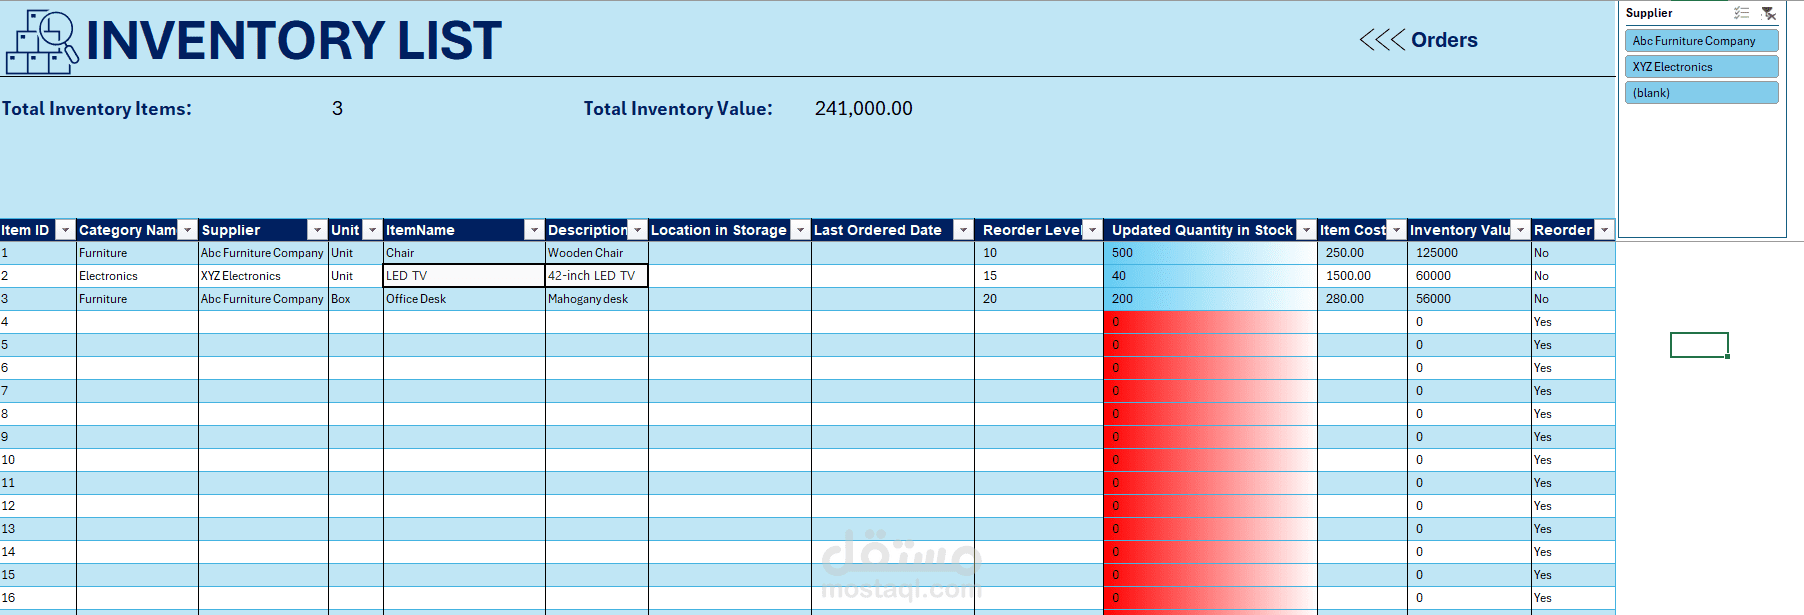The width and height of the screenshot is (1804, 615).
Task: Select the Total Inventory Value amount cell
Action: pyautogui.click(x=863, y=108)
